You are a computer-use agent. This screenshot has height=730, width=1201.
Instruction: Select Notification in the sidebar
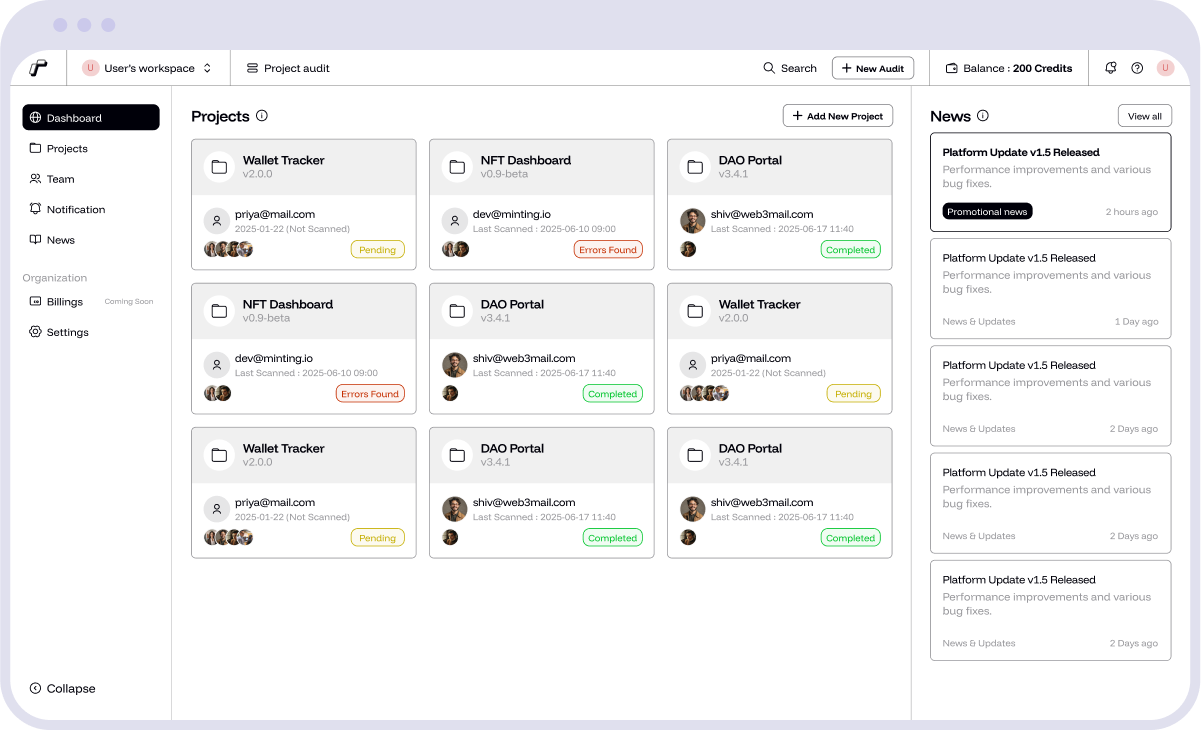75,209
